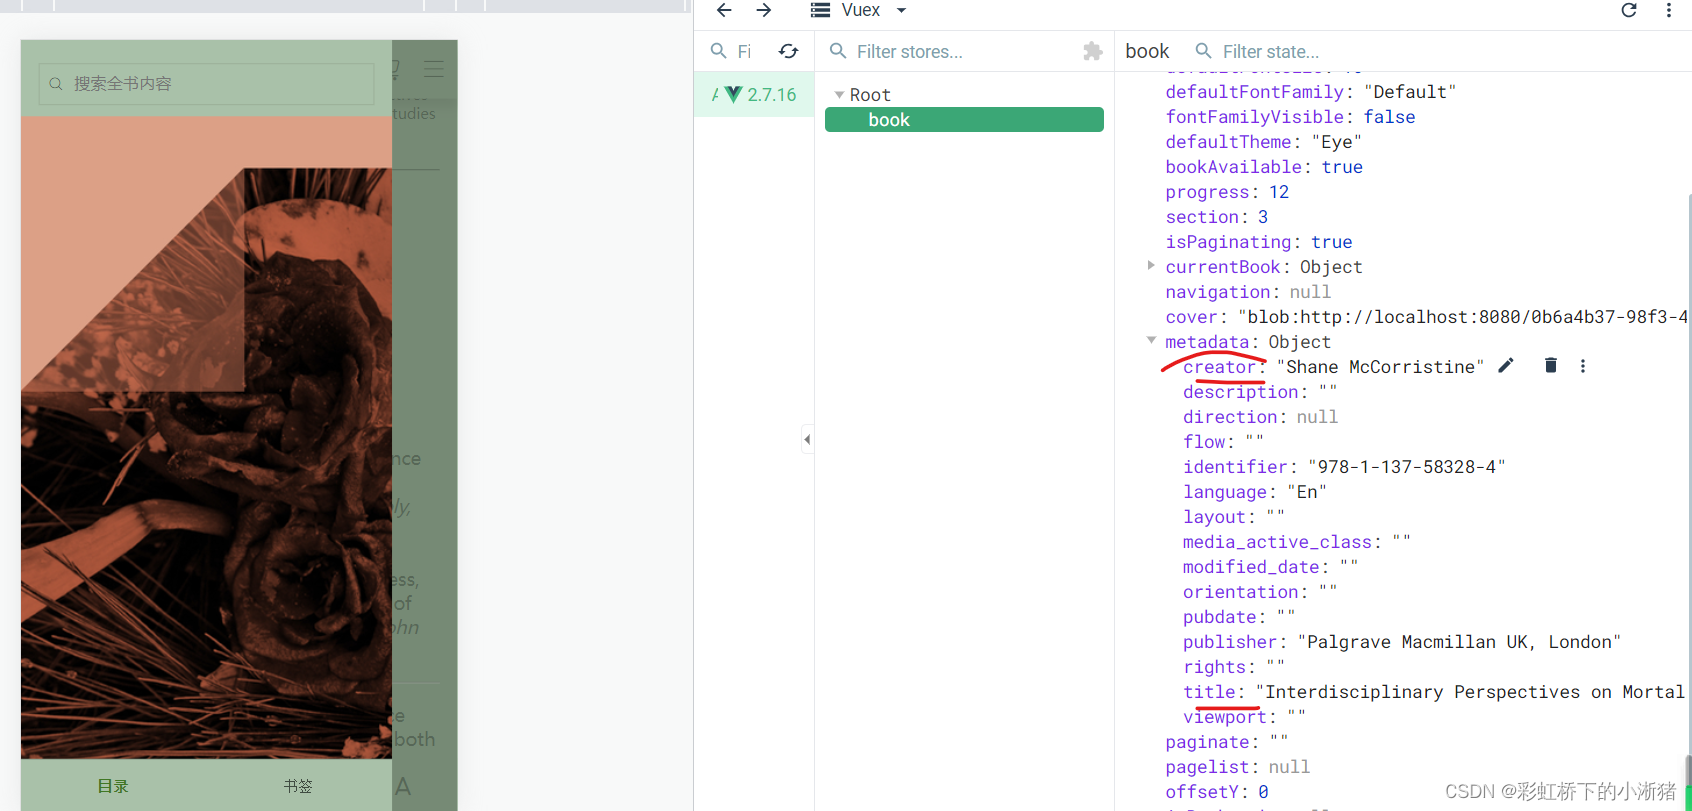Edit the creator value with pencil icon

1506,366
